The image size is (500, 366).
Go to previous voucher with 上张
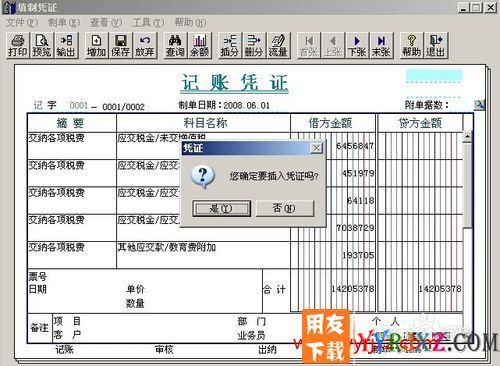click(x=333, y=45)
